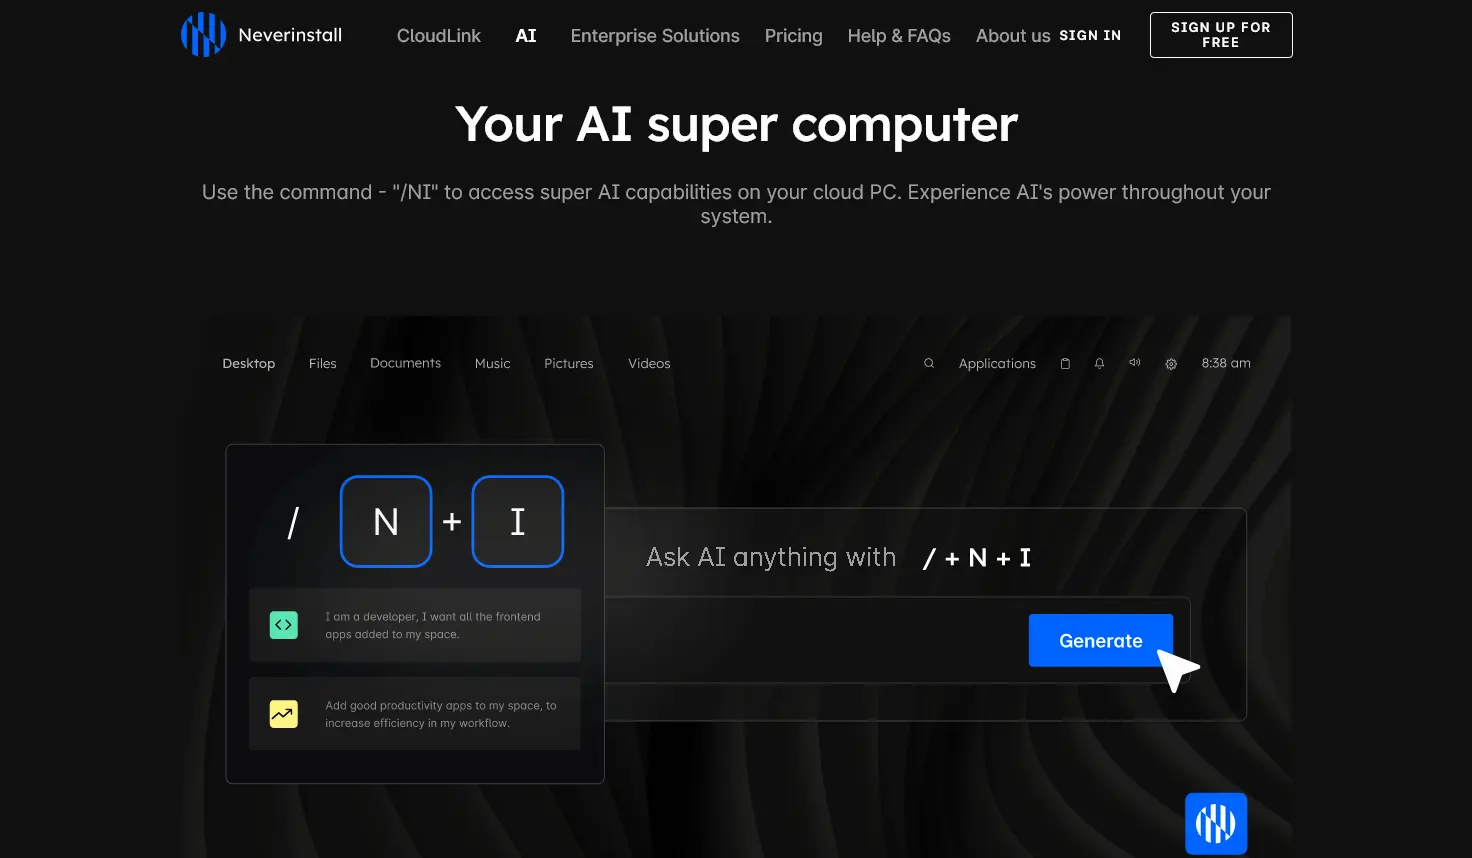Click the speaker volume icon
This screenshot has height=858, width=1472.
point(1135,363)
